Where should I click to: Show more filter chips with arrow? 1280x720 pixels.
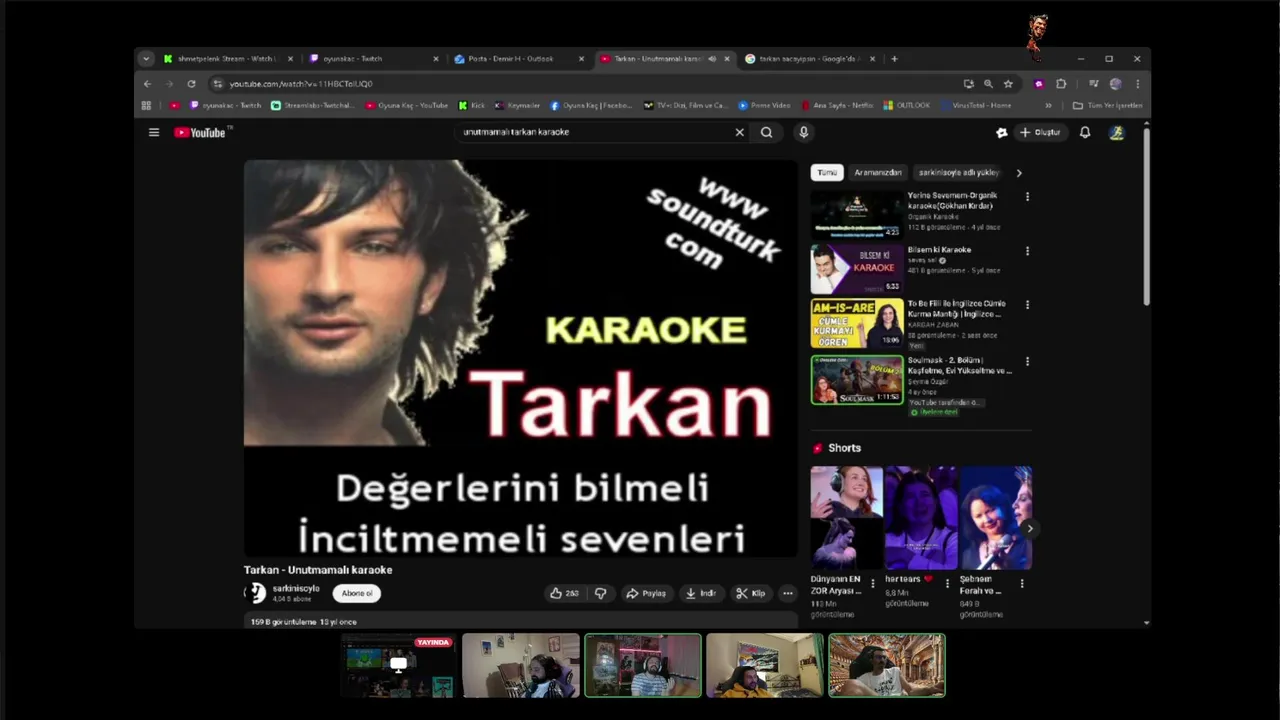click(x=1019, y=172)
